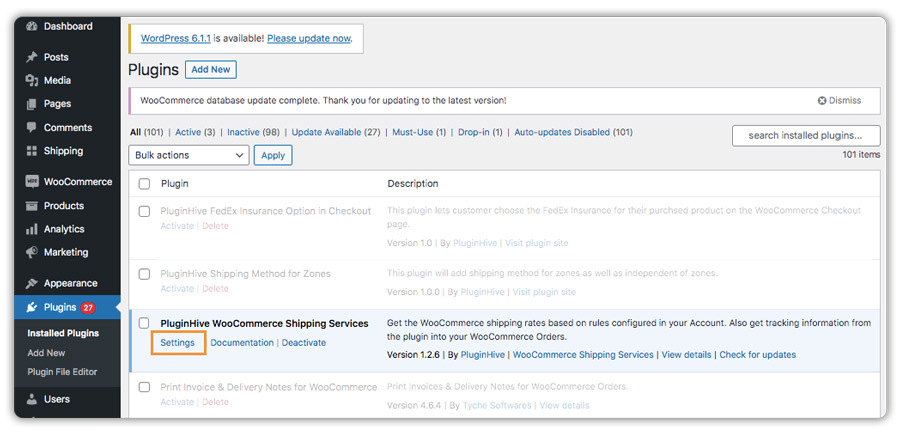Screen dimensions: 900x433
Task: Click the Media library icon
Action: click(x=32, y=81)
